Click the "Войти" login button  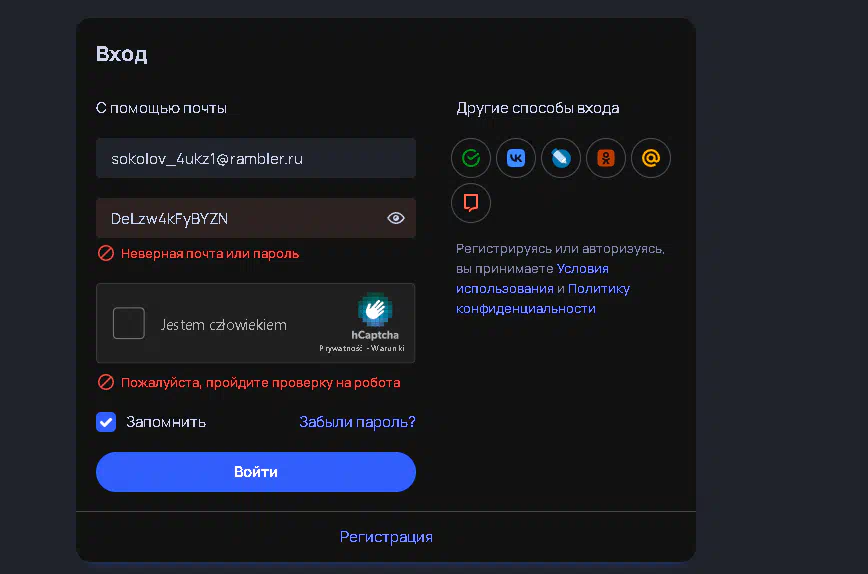coord(256,472)
